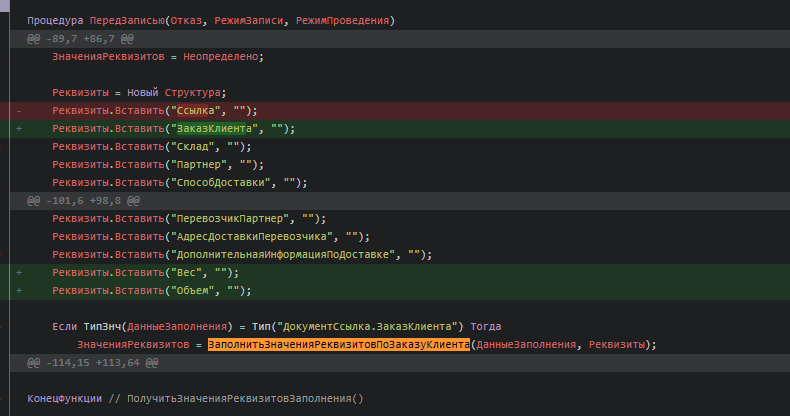Click the "Процедура" keyword
Screen dimensions: 790x416
pos(55,21)
